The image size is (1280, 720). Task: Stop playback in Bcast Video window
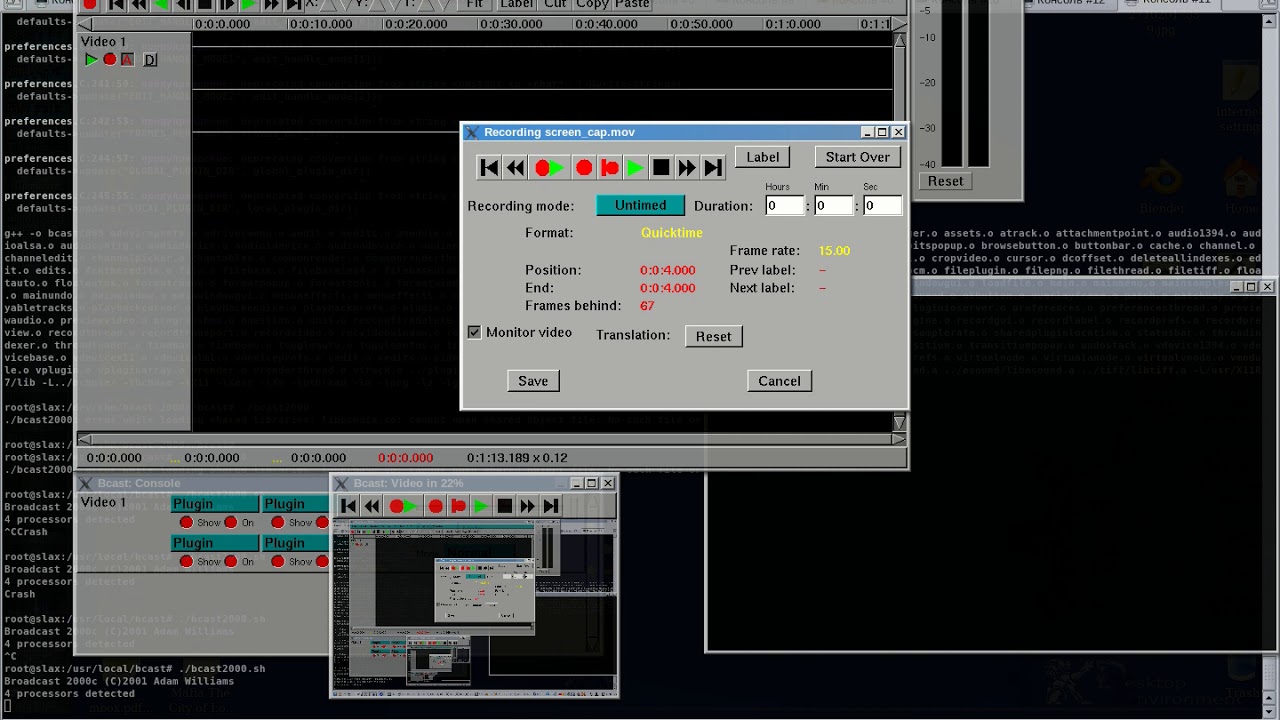[x=505, y=506]
